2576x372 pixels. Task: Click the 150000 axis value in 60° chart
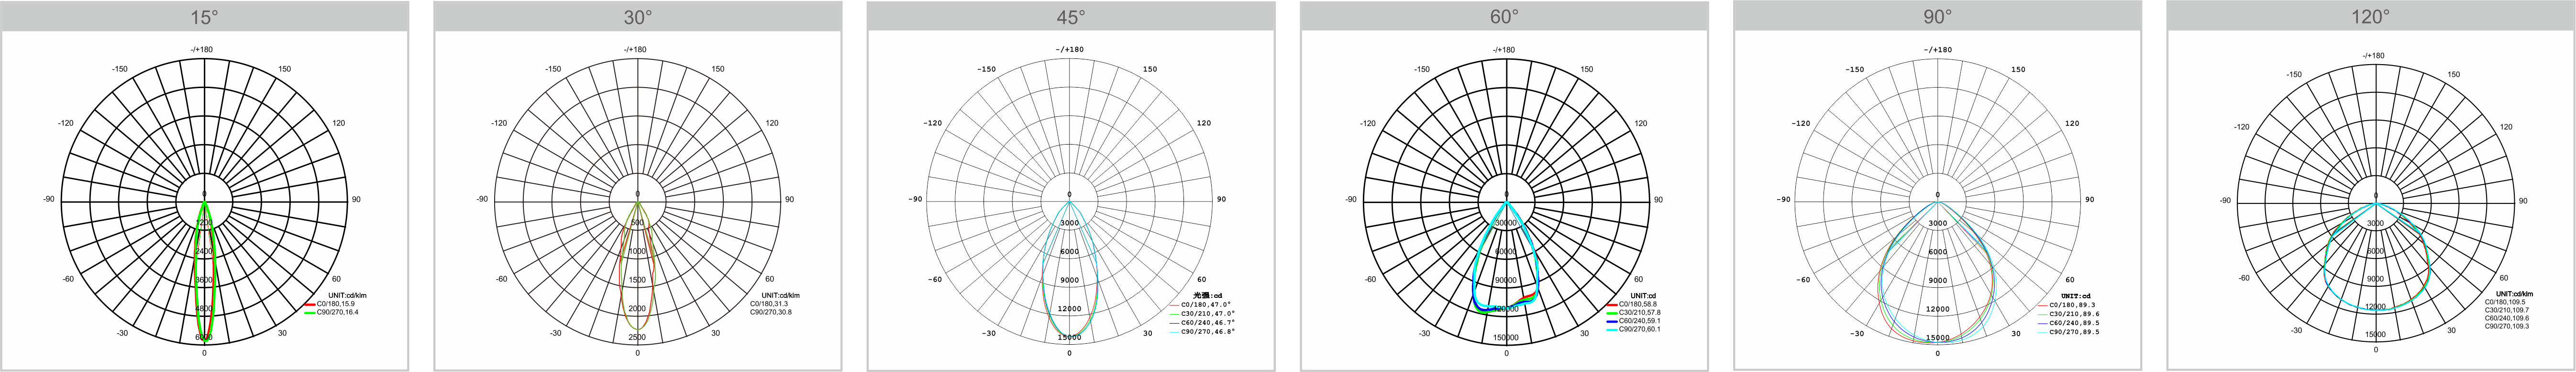pos(1505,338)
